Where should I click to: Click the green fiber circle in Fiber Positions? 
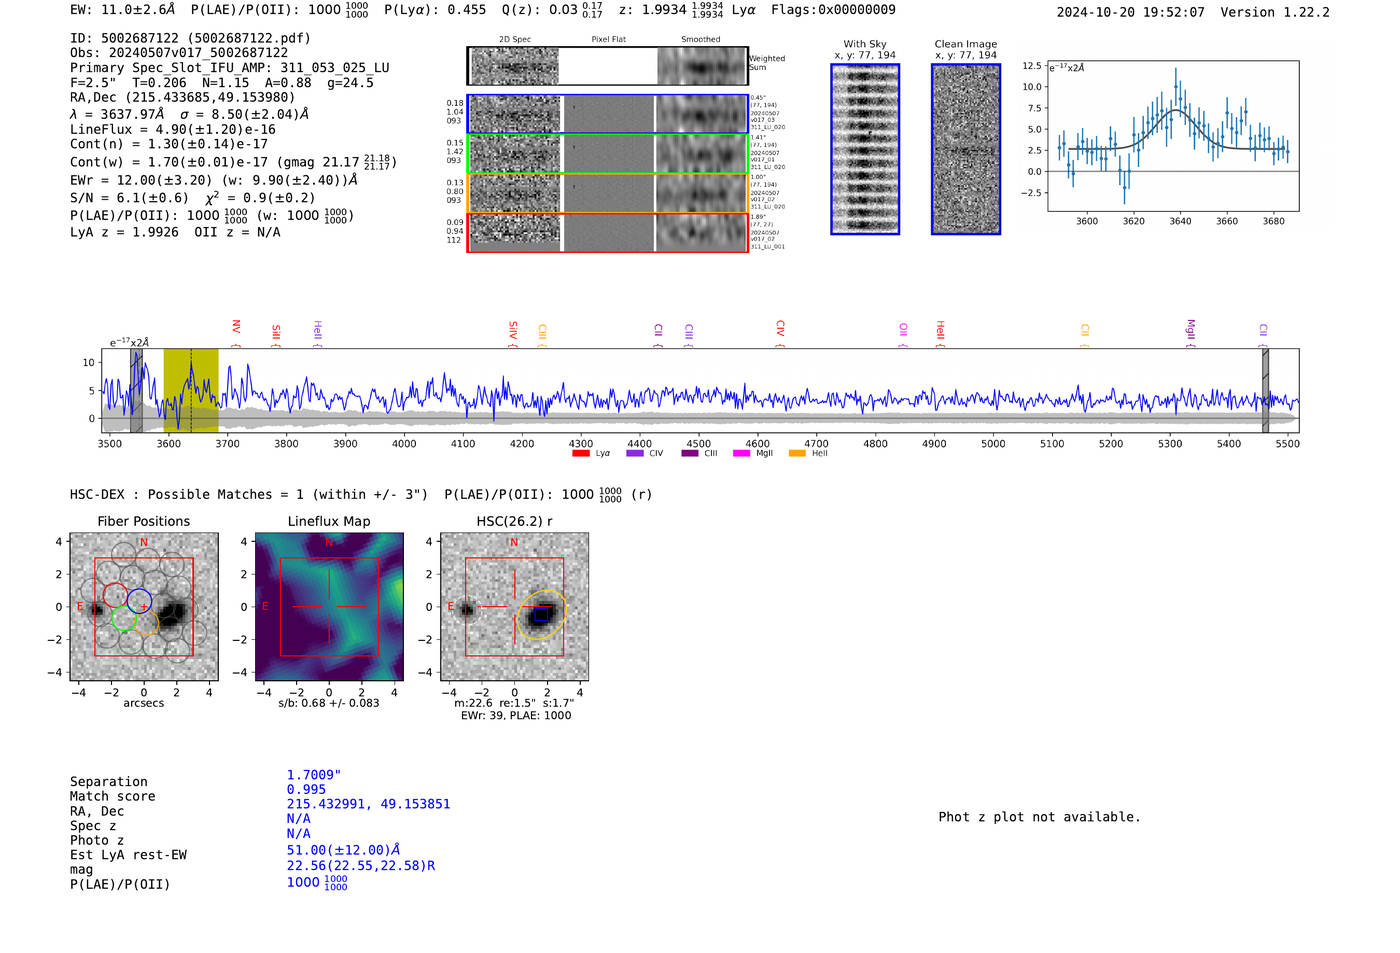pos(123,620)
